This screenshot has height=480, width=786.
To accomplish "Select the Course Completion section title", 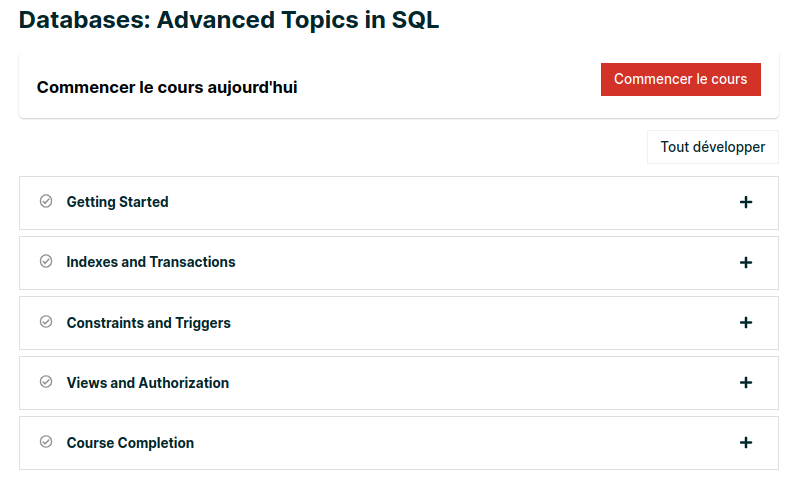I will (x=130, y=443).
